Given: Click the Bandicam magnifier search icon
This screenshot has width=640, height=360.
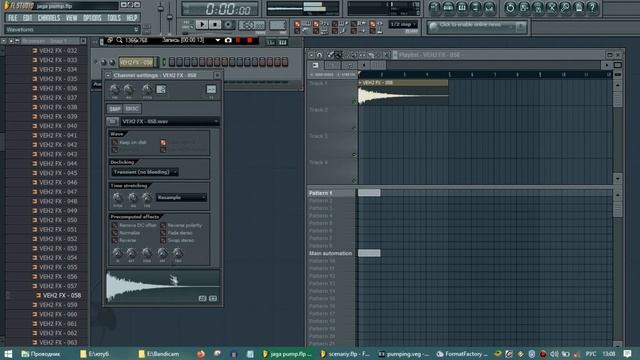Looking at the screenshot, I should pos(120,40).
